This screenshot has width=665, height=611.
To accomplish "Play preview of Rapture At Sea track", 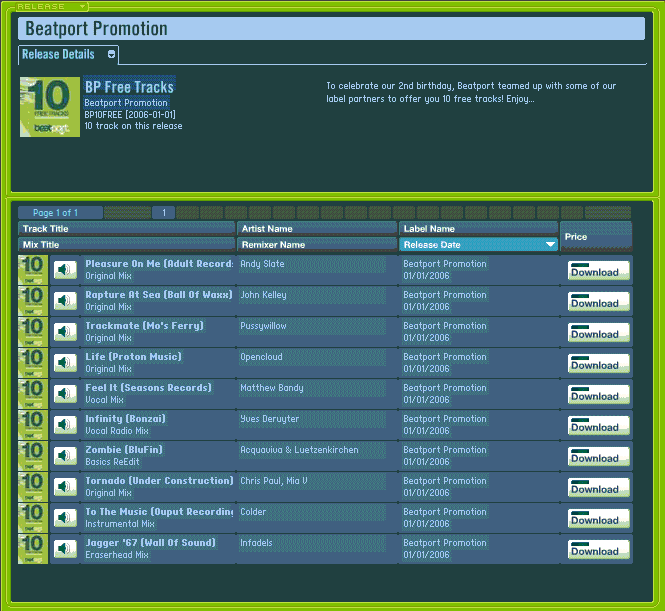I will [x=65, y=301].
